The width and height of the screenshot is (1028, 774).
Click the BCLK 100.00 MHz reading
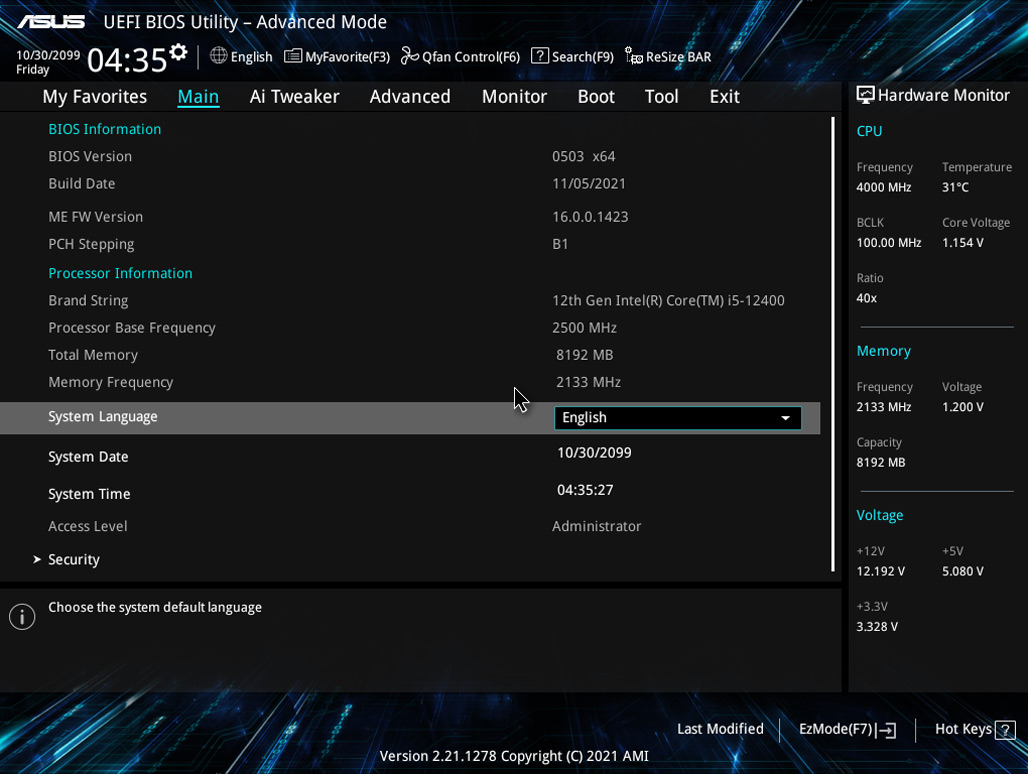tap(889, 243)
